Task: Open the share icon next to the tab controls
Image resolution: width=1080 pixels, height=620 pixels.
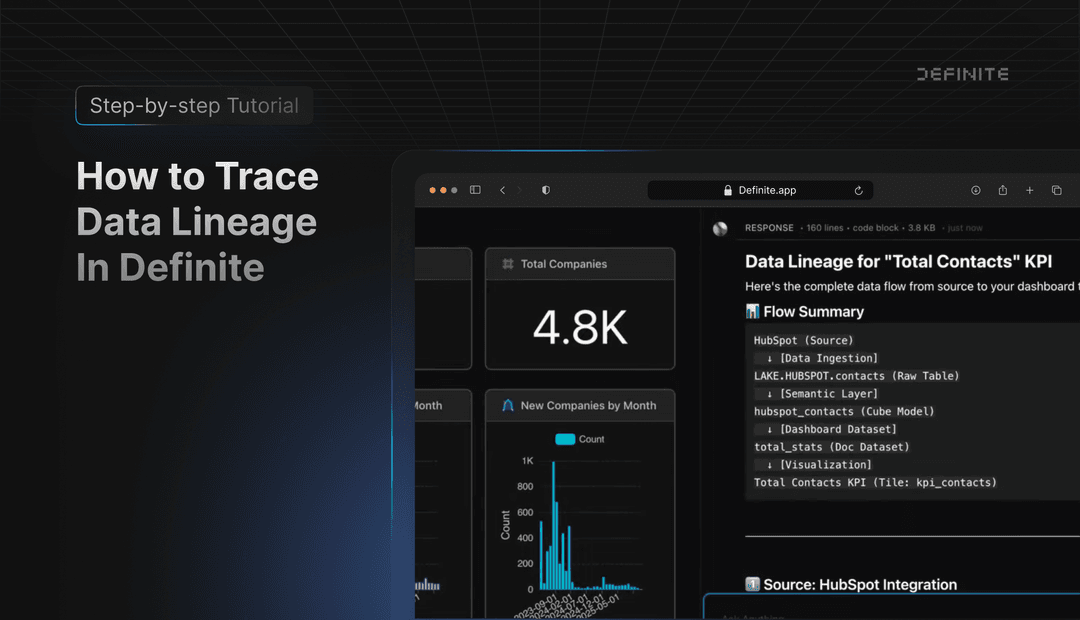Action: (1003, 189)
